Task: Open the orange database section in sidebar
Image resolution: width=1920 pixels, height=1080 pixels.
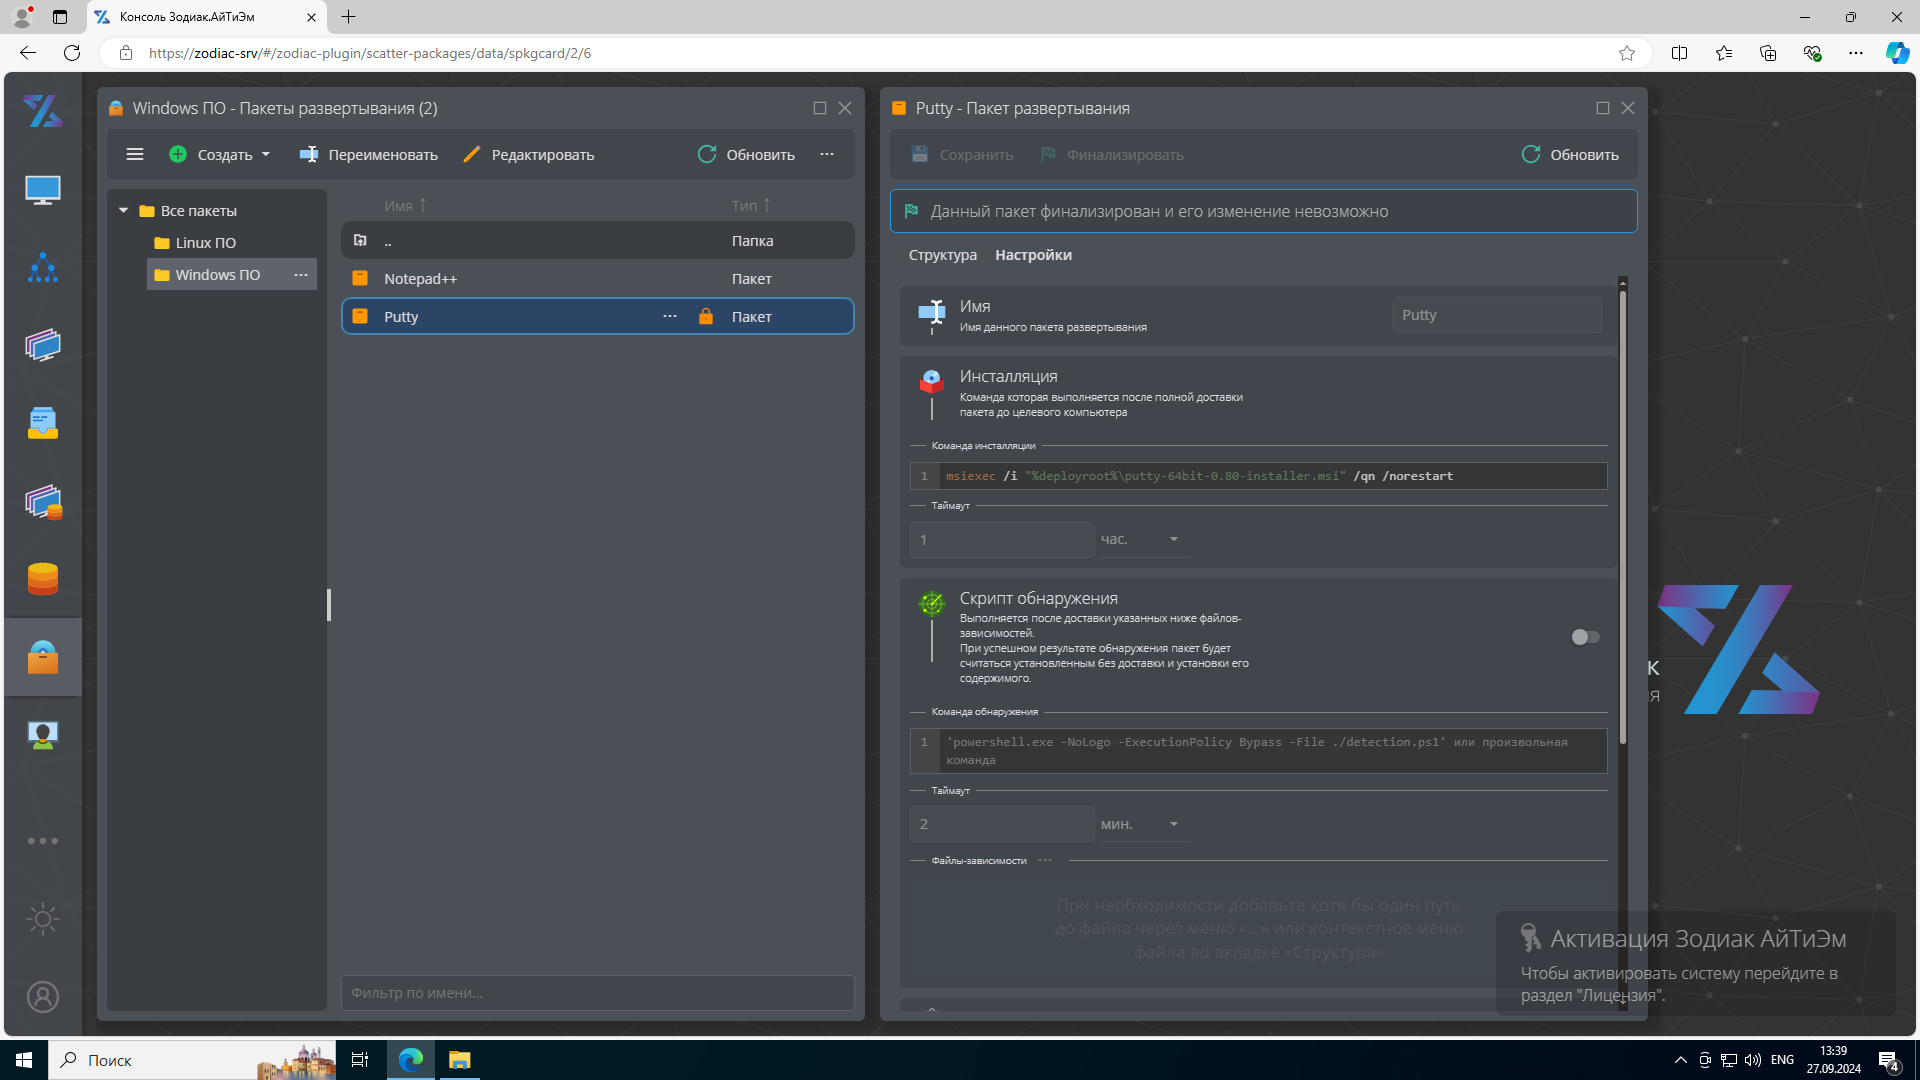Action: coord(43,579)
